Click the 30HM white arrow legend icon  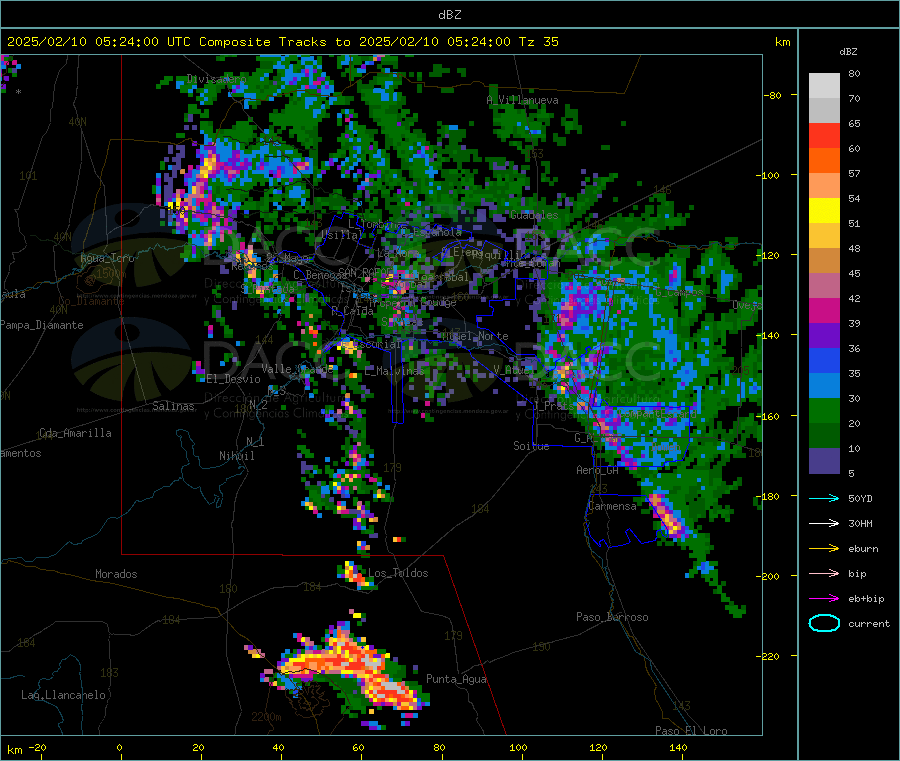(x=824, y=523)
